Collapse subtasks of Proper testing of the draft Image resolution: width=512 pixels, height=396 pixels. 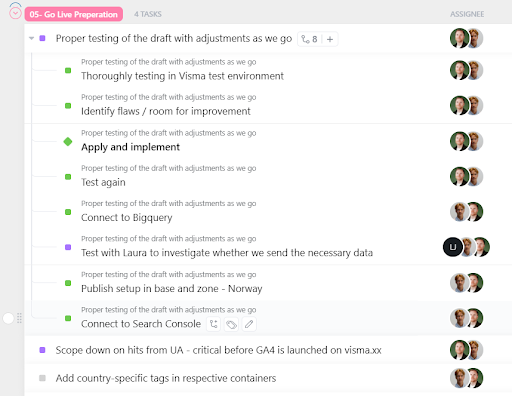[x=32, y=38]
